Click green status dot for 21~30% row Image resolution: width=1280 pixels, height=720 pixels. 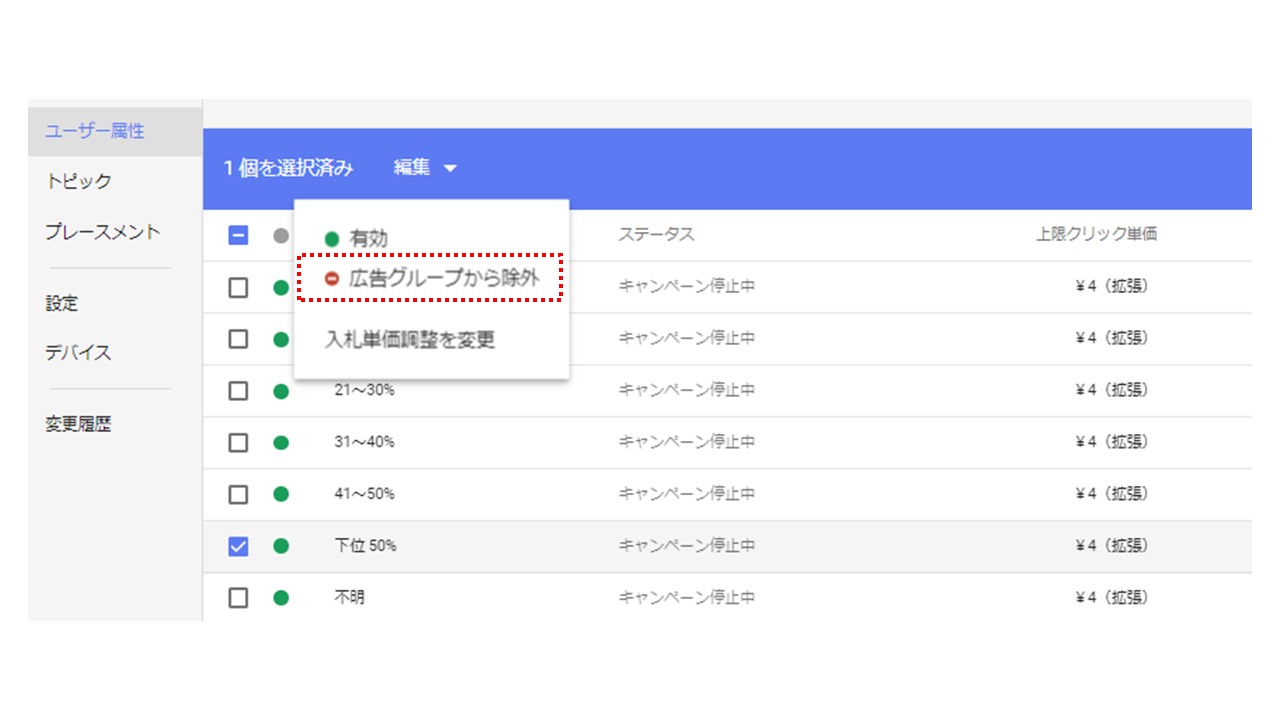coord(281,390)
